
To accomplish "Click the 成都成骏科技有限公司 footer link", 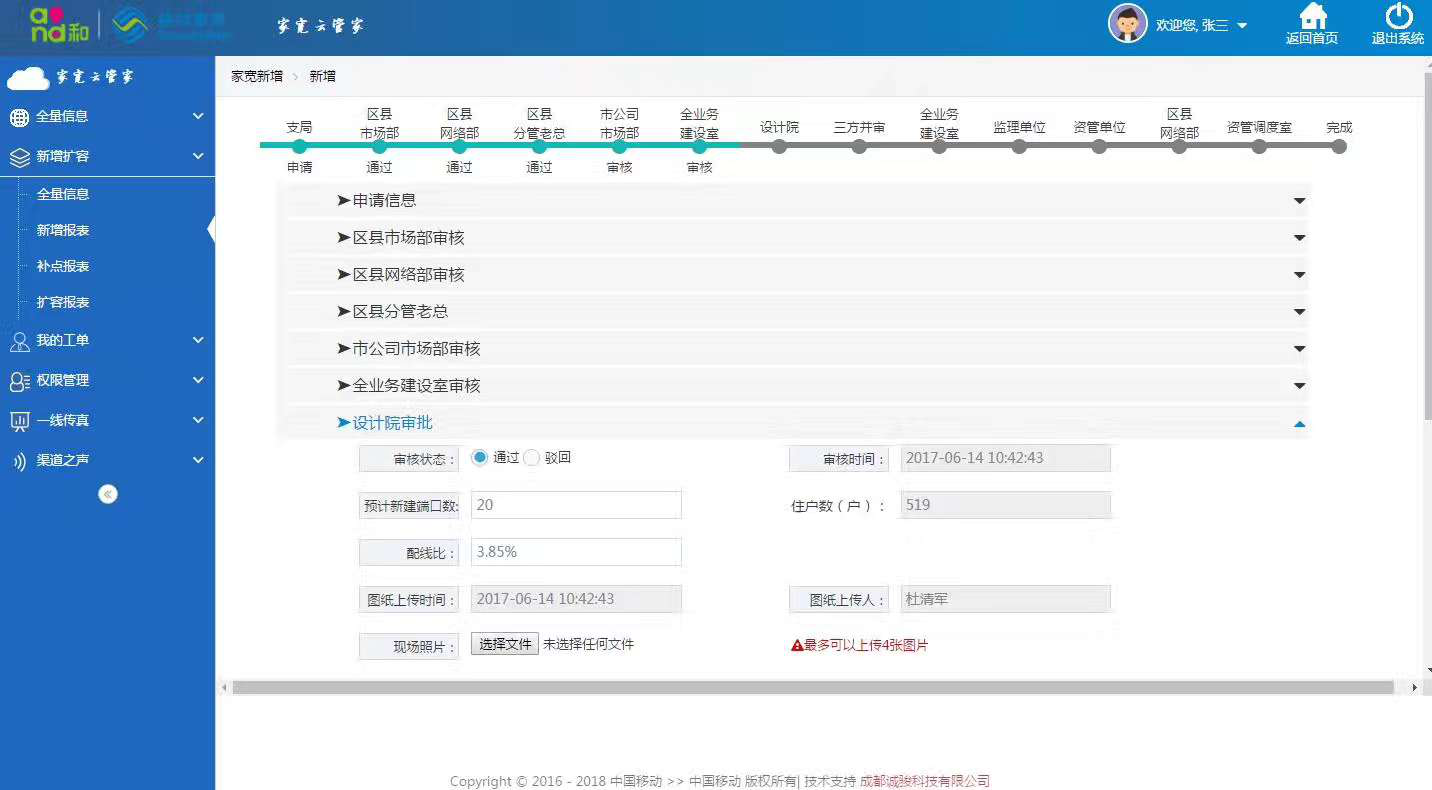I will tap(925, 781).
